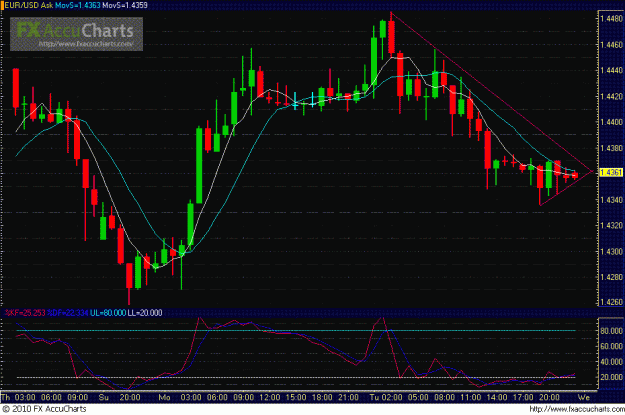Click the 05:00 time axis label

418,397
